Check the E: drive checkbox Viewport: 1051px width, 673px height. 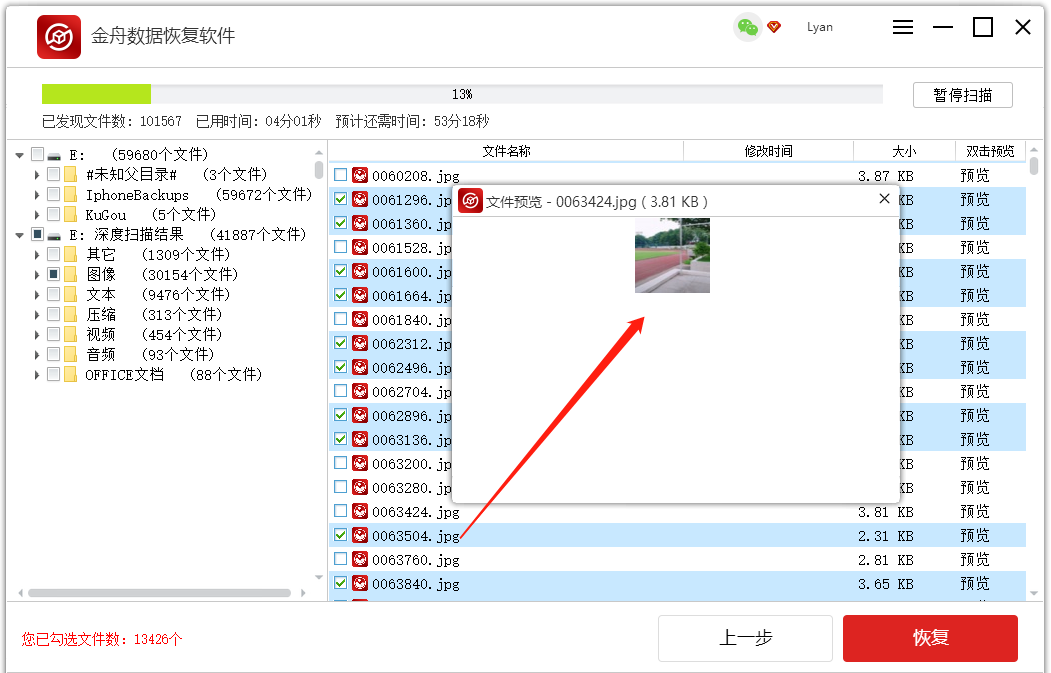click(38, 154)
